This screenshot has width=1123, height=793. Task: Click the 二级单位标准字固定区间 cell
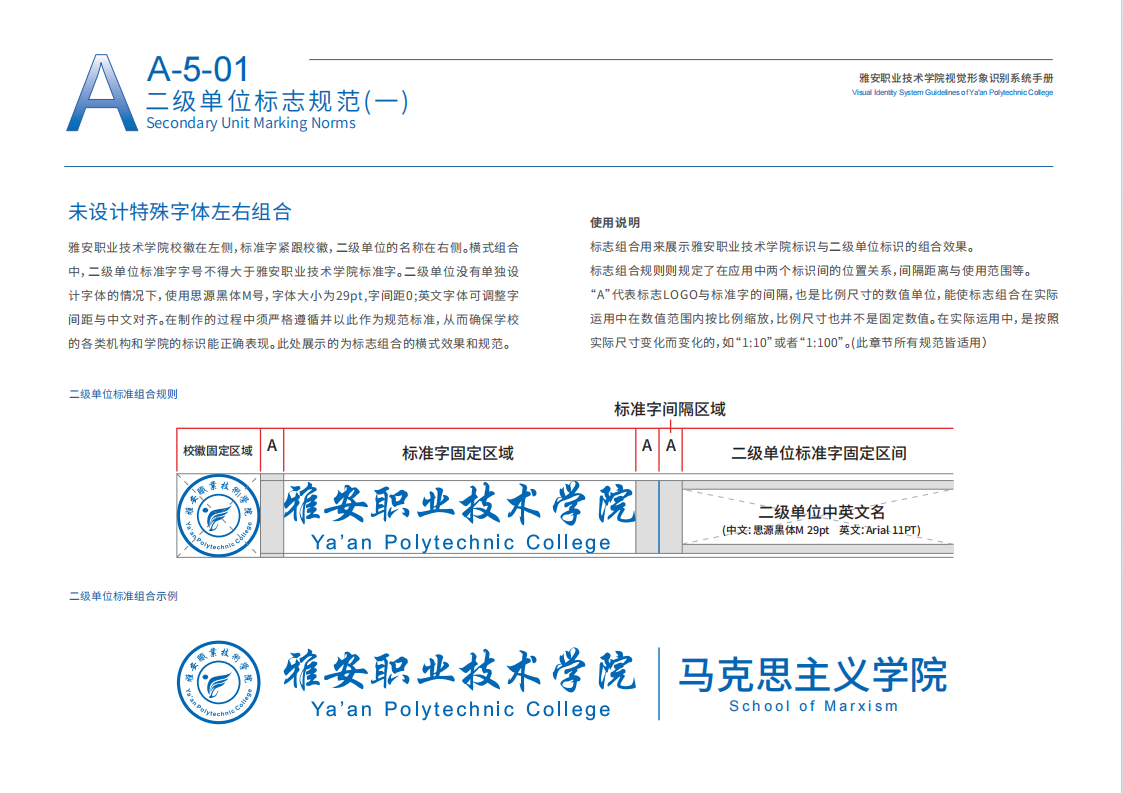[x=819, y=453]
